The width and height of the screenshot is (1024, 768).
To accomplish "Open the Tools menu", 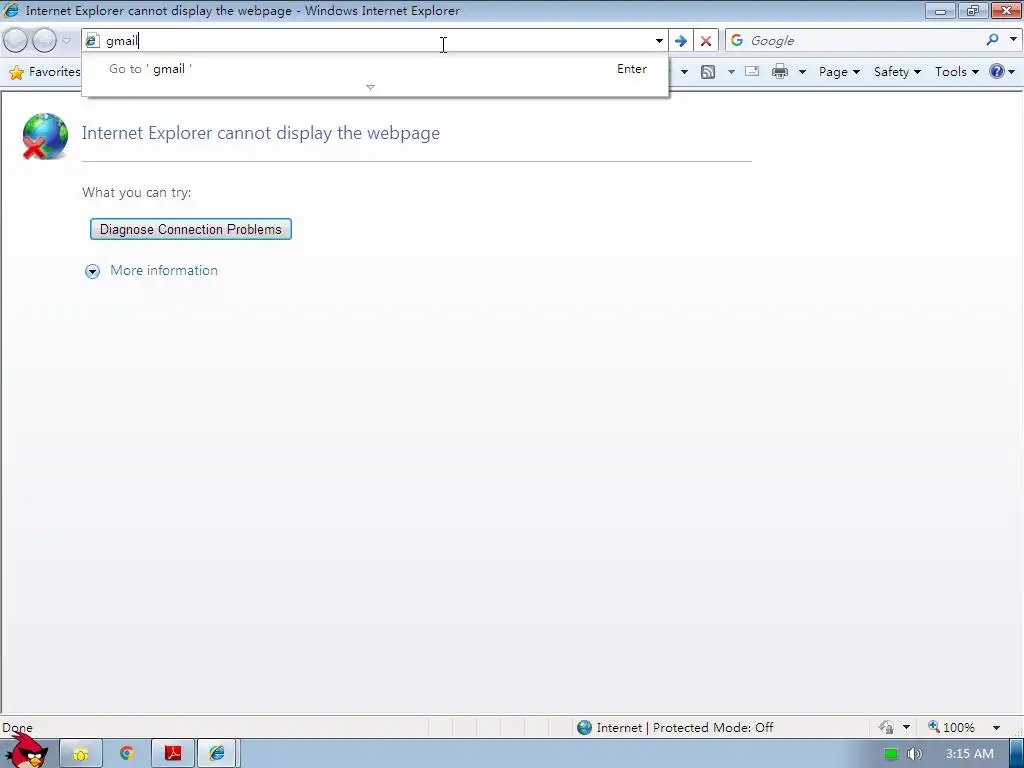I will [x=957, y=72].
